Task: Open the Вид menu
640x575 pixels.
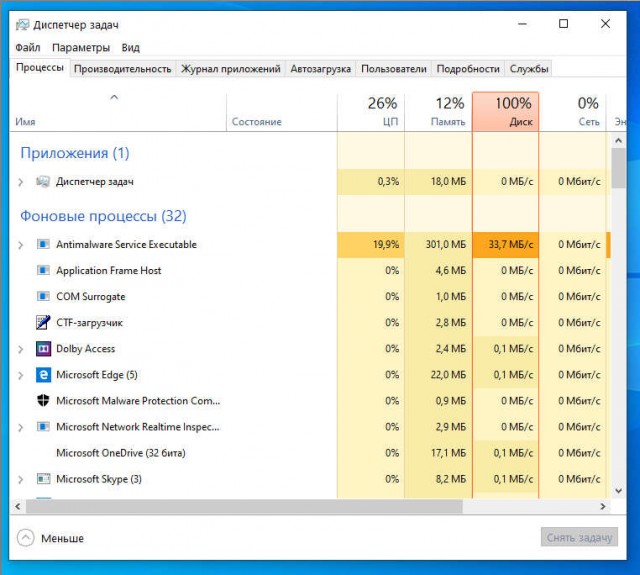Action: (131, 48)
